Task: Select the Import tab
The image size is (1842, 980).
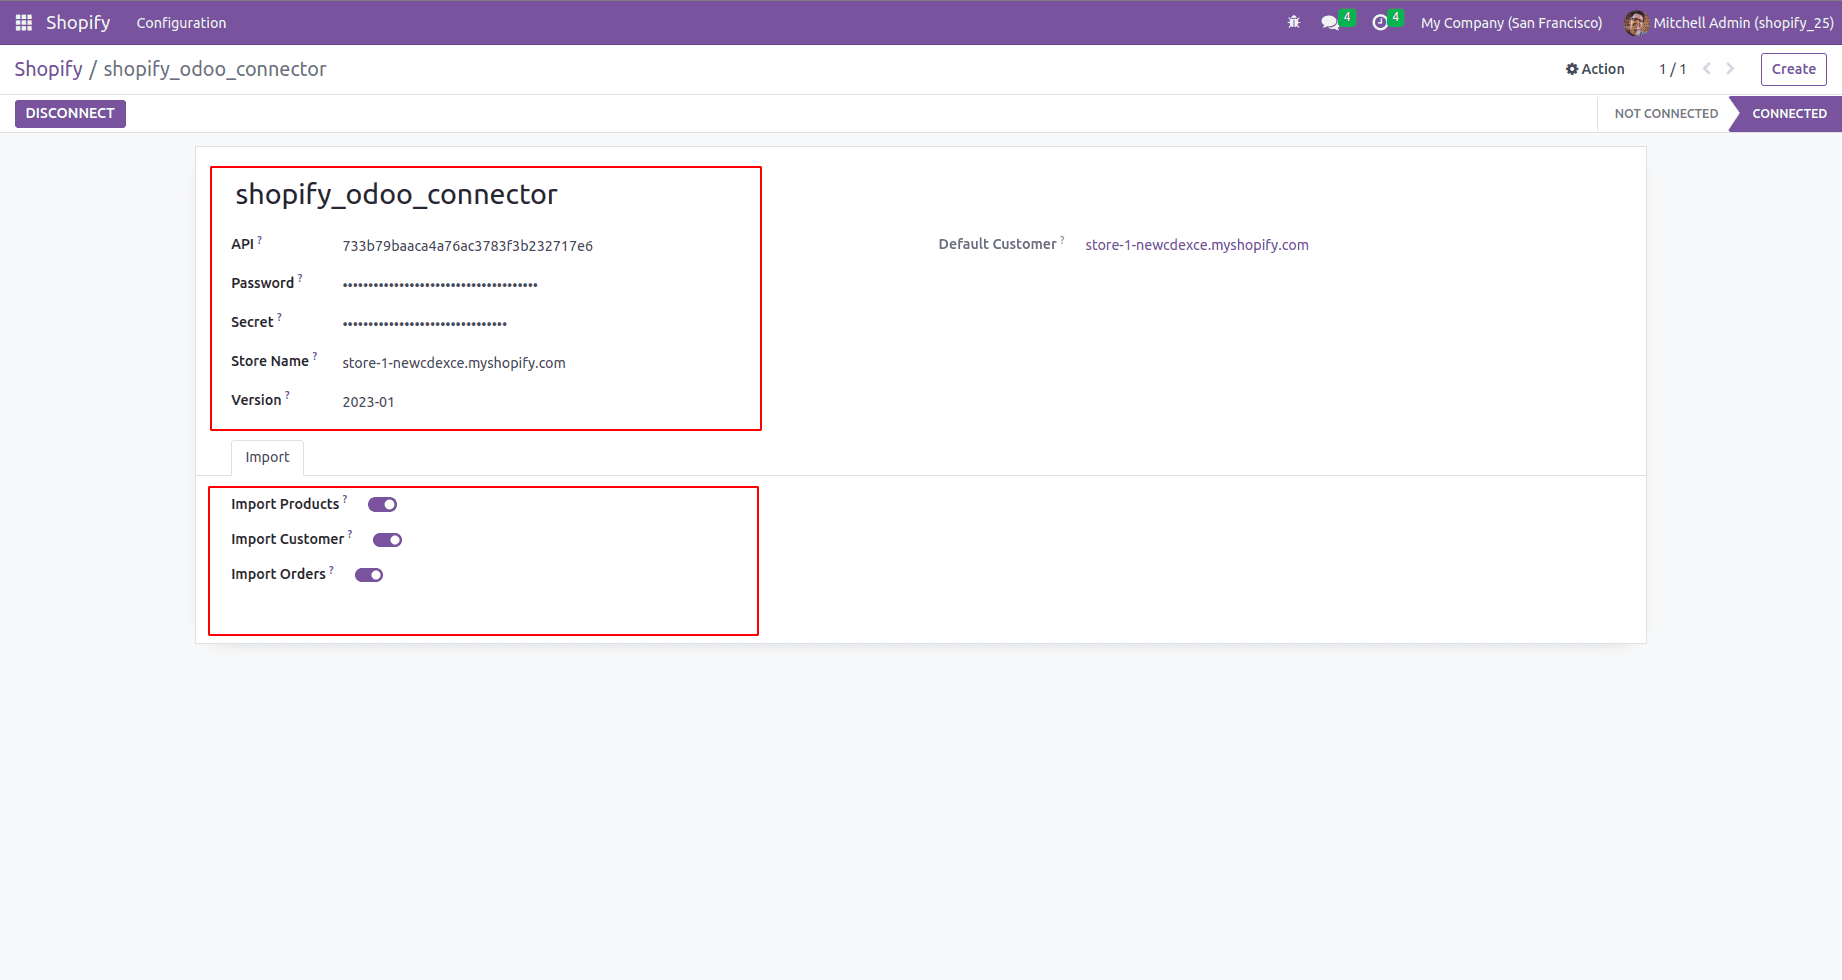Action: tap(267, 457)
